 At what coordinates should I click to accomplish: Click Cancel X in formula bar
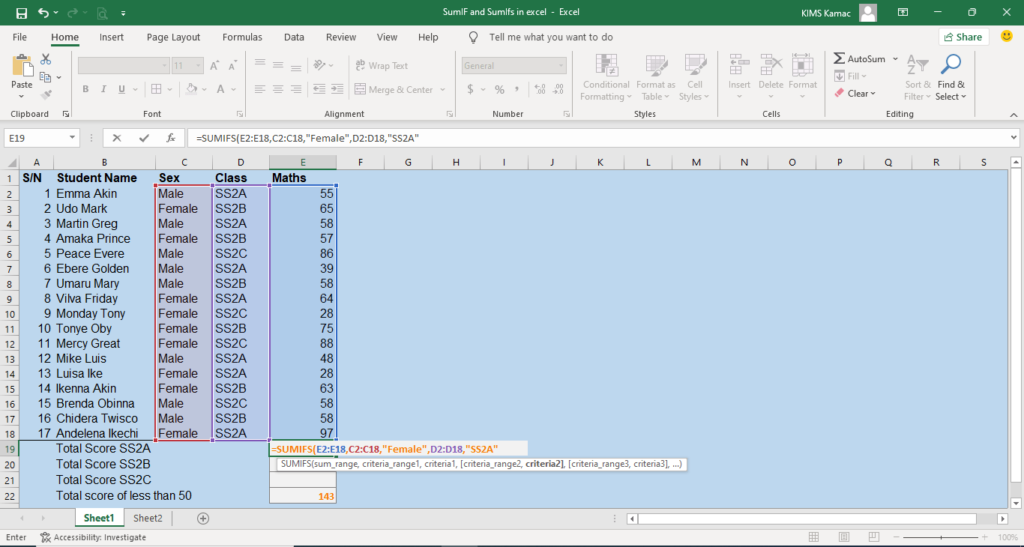click(116, 138)
